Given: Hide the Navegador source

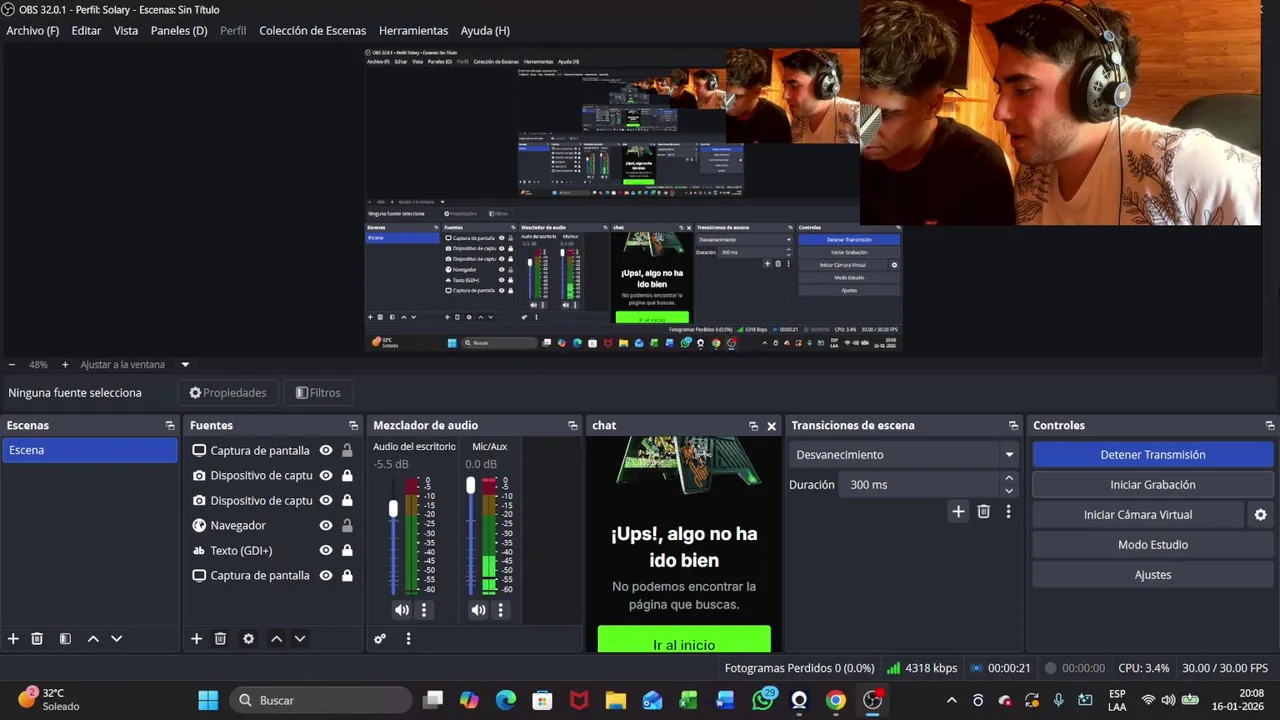Looking at the screenshot, I should (326, 525).
